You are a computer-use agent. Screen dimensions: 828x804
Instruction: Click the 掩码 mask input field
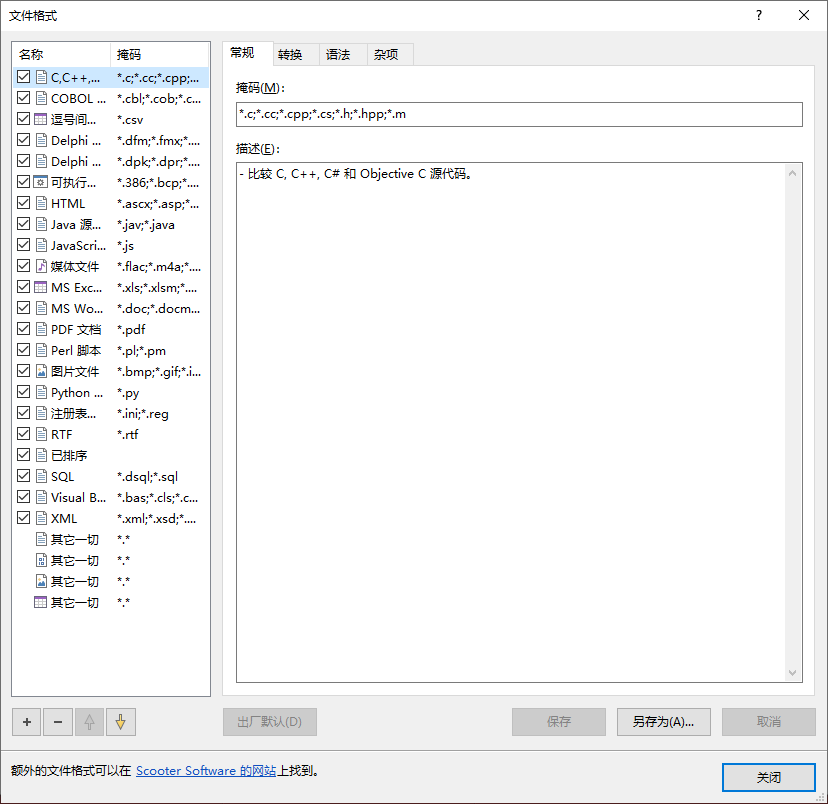point(519,115)
